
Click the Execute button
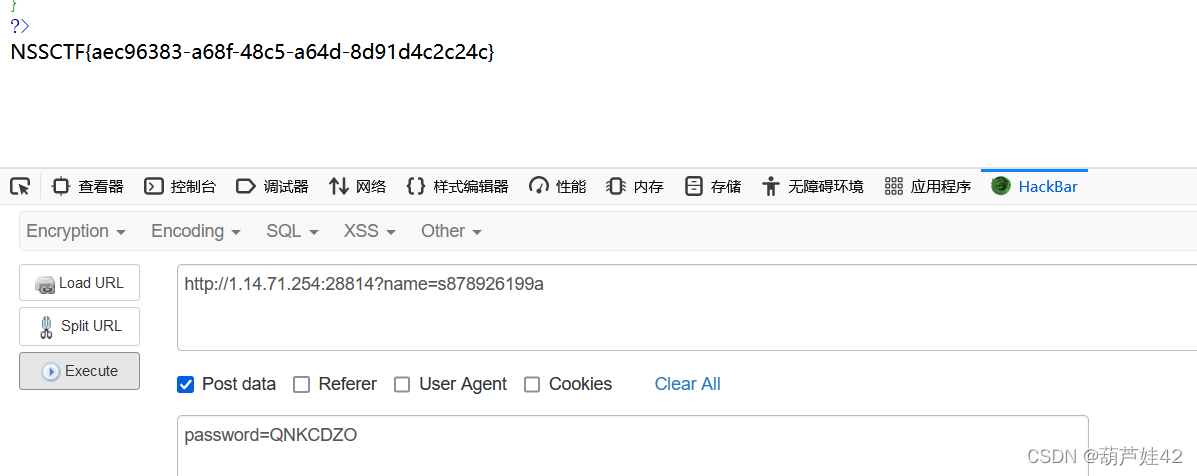click(79, 371)
